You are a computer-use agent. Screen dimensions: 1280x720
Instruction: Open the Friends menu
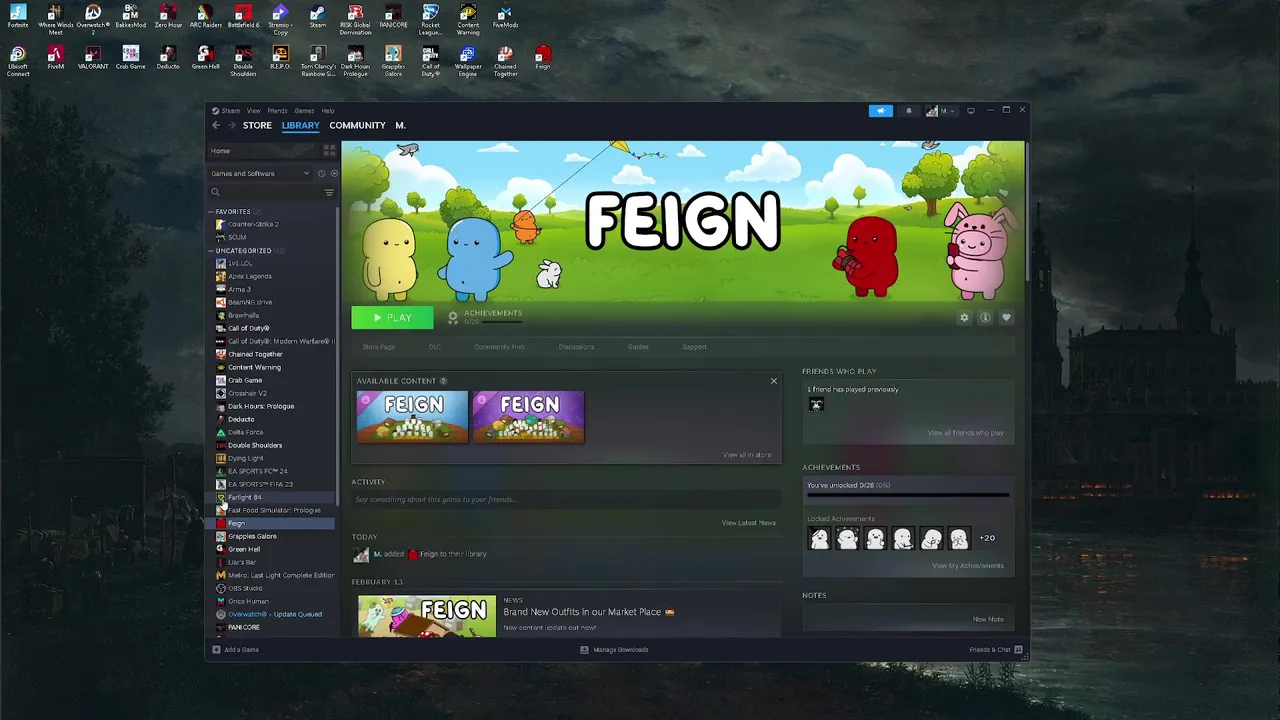277,111
